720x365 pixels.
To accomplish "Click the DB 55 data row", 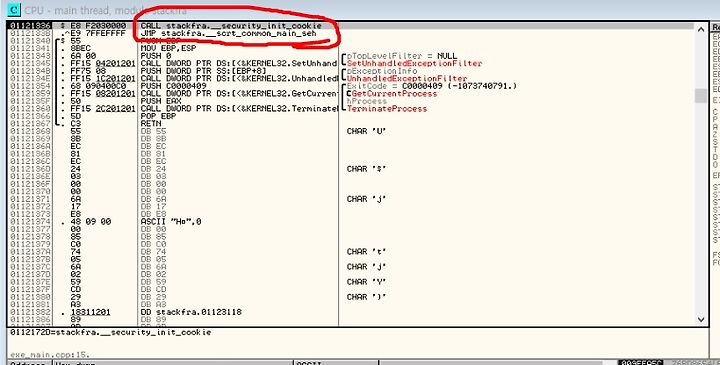I will click(153, 131).
